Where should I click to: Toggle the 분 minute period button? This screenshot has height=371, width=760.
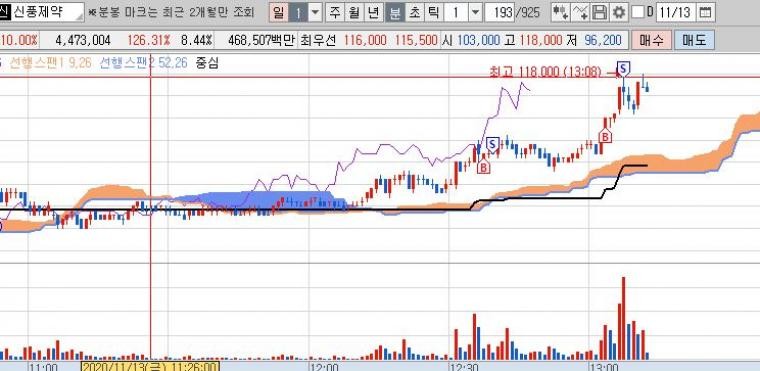click(396, 12)
